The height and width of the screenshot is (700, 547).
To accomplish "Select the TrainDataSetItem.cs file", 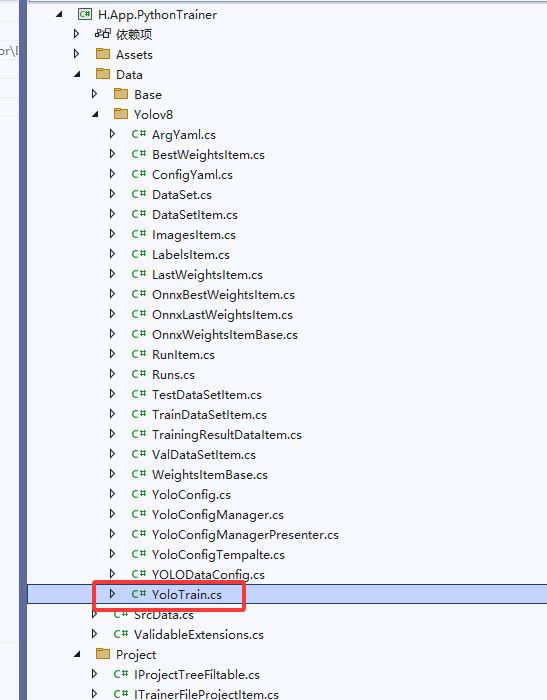I will 209,414.
